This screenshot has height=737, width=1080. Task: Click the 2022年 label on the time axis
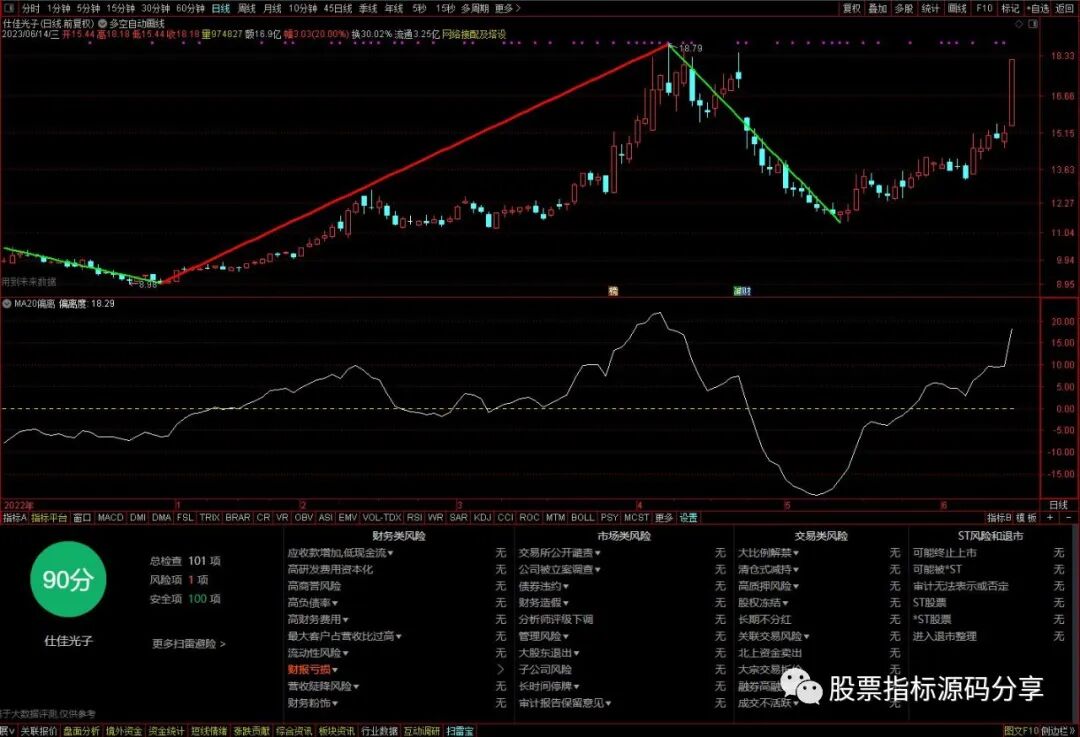[x=19, y=505]
